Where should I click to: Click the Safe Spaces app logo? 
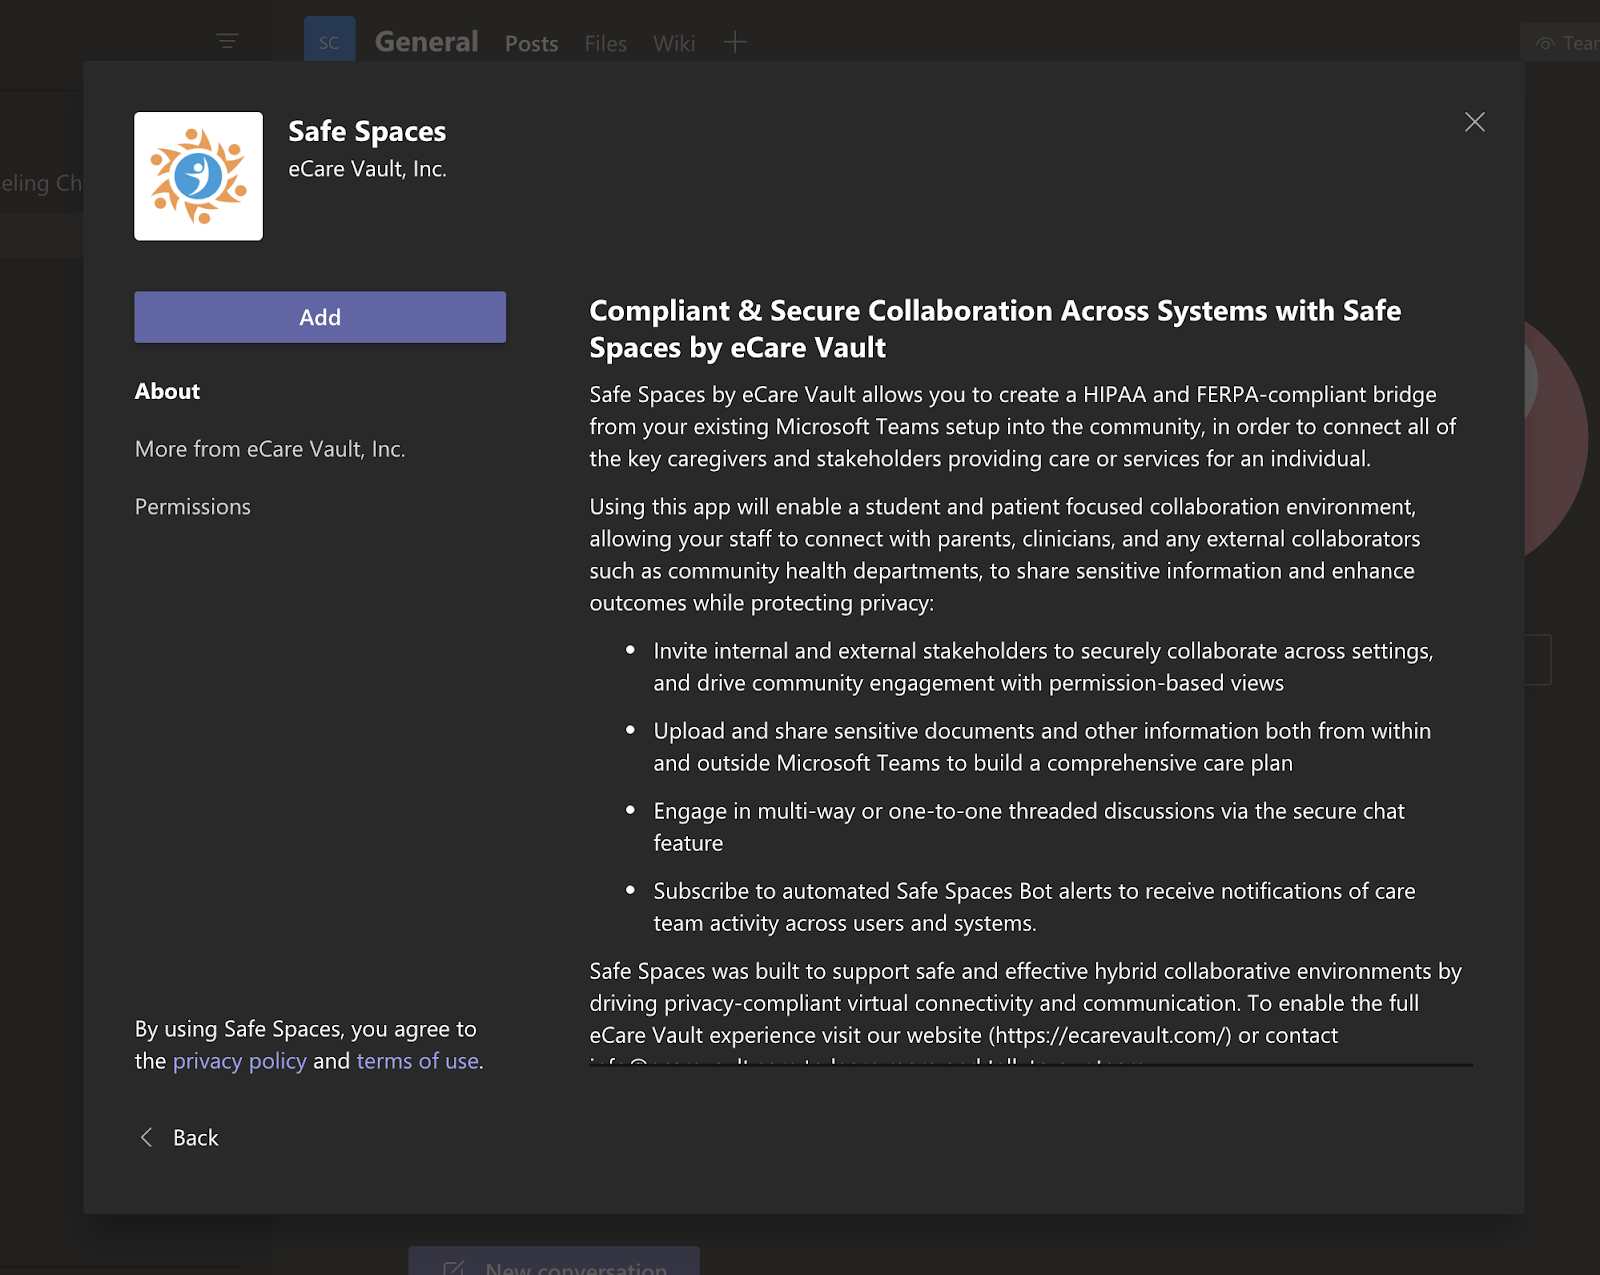tap(198, 176)
